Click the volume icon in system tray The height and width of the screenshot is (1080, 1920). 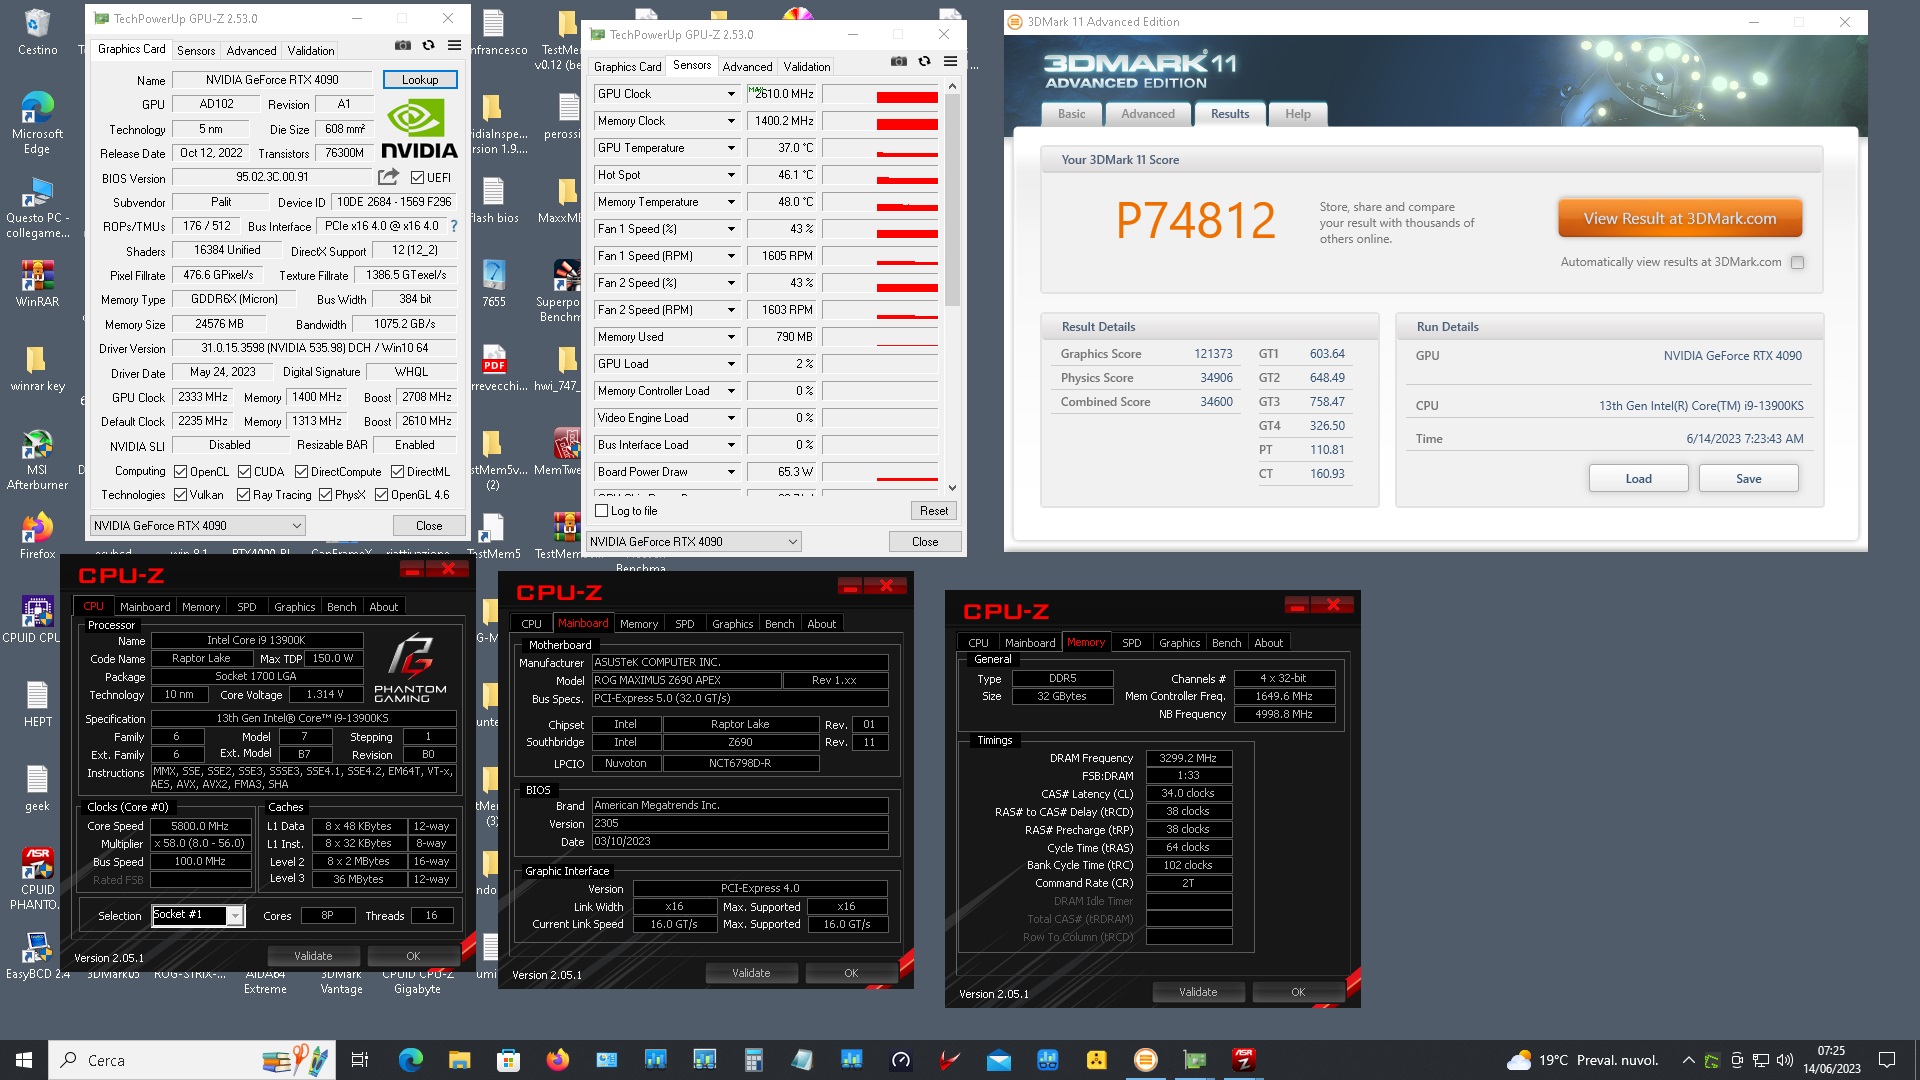(1784, 1060)
